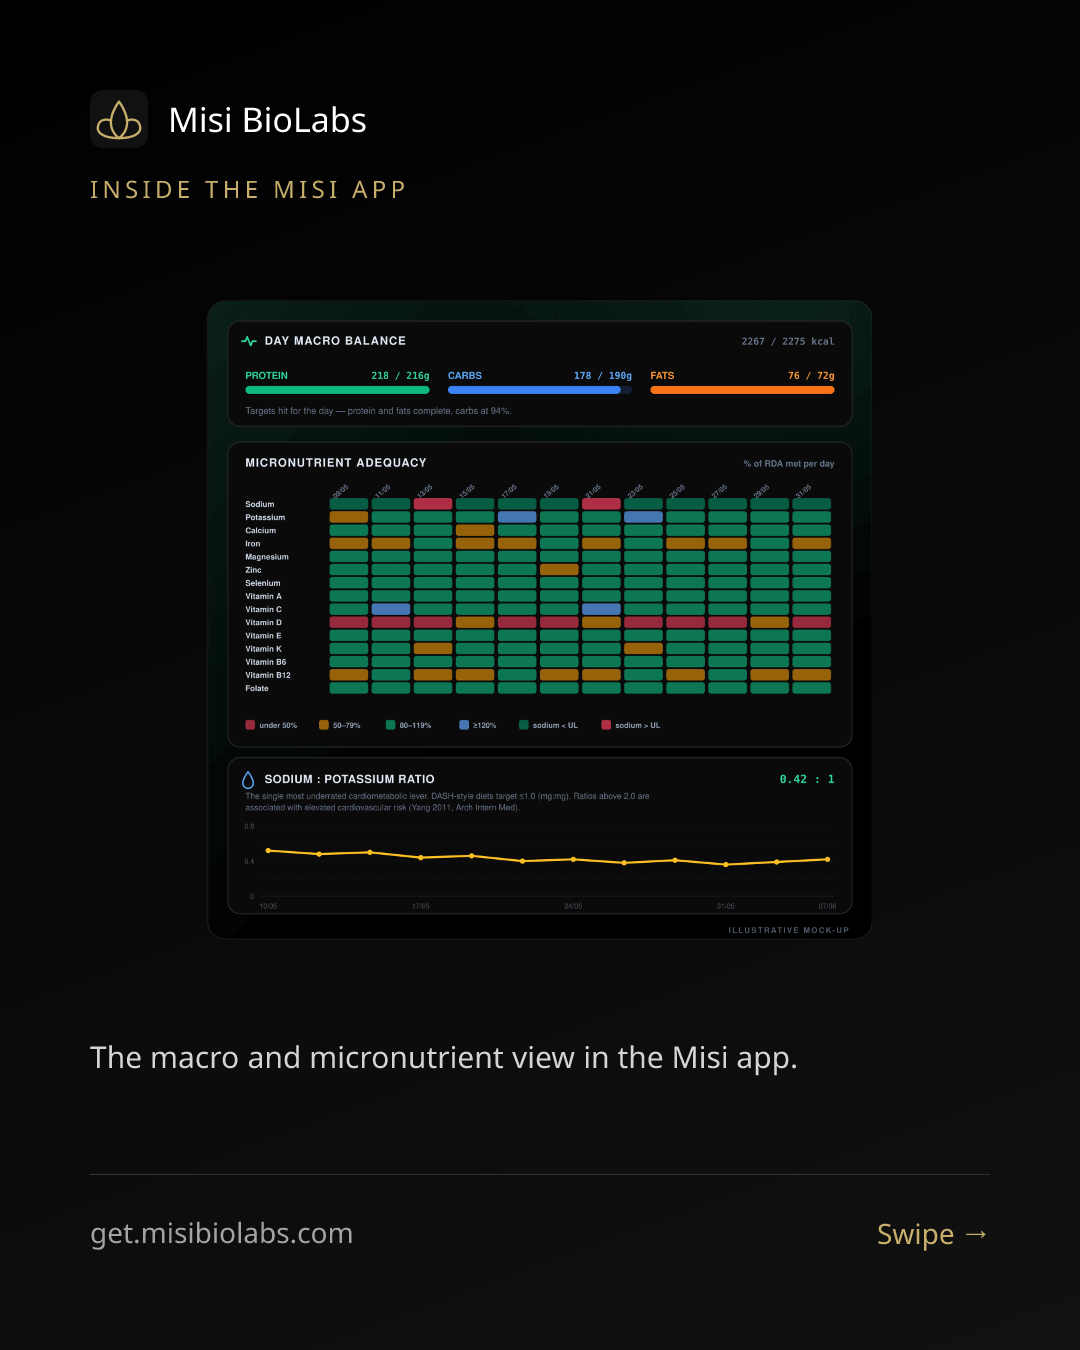The image size is (1080, 1350).
Task: Click the macro and micronutrient view caption
Action: (444, 1058)
